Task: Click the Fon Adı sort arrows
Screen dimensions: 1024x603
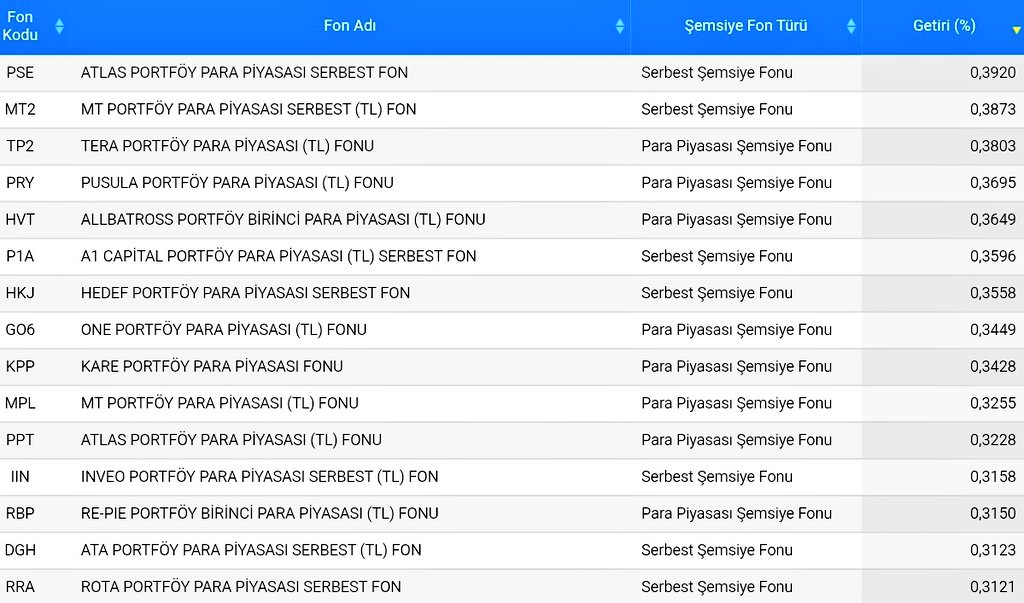Action: [x=620, y=26]
